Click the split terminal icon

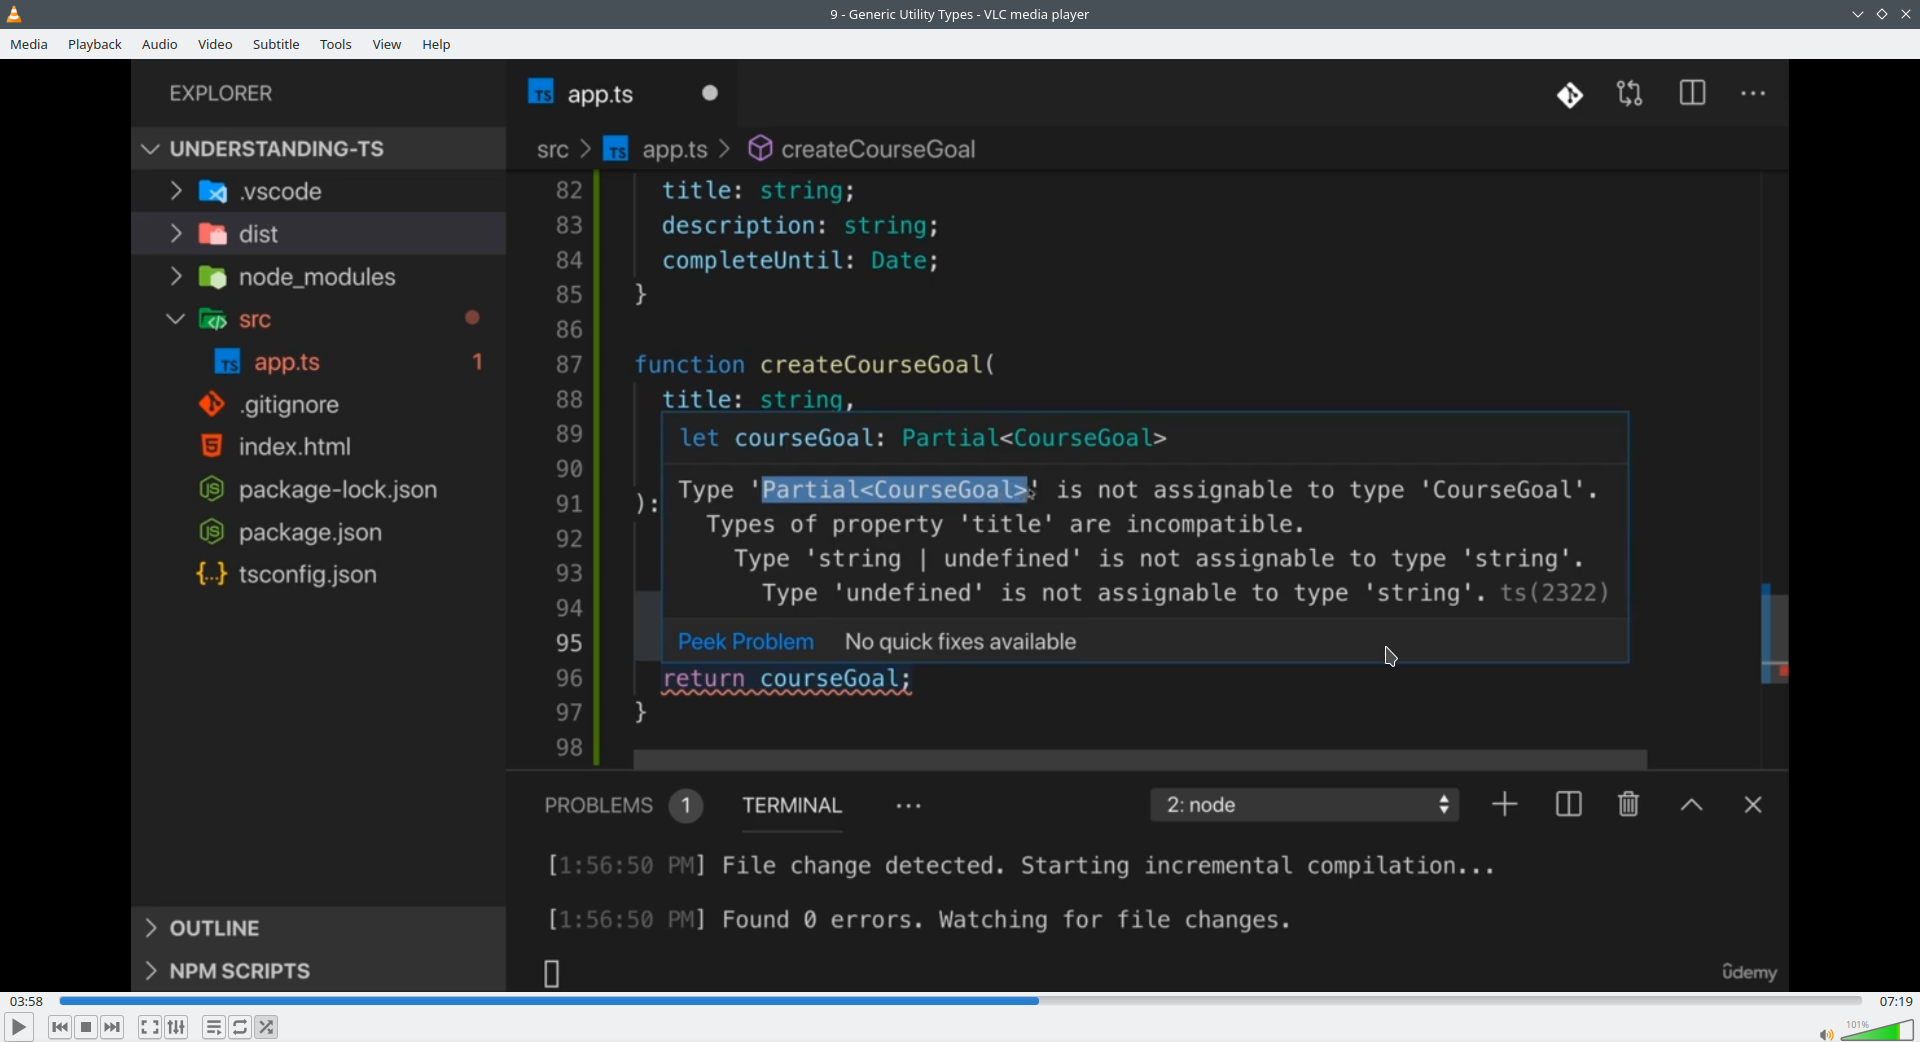pos(1568,805)
